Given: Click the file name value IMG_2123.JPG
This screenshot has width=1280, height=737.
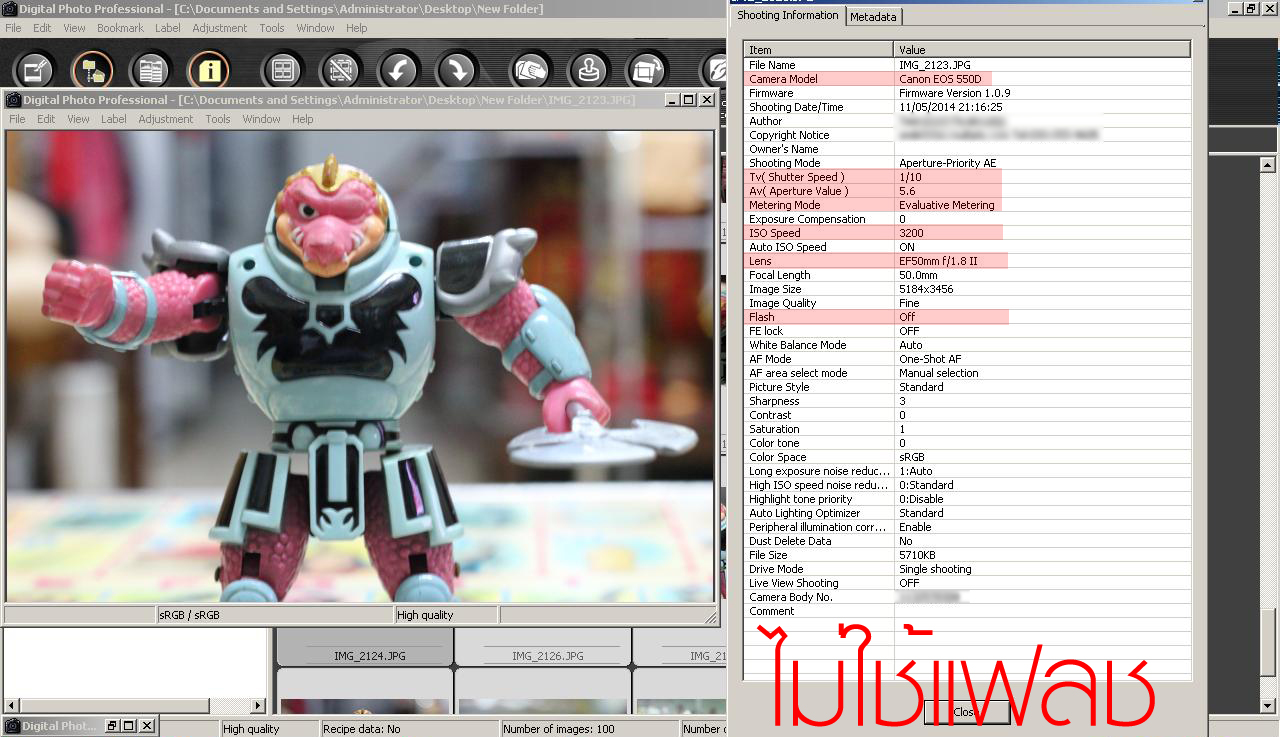Looking at the screenshot, I should click(x=934, y=65).
